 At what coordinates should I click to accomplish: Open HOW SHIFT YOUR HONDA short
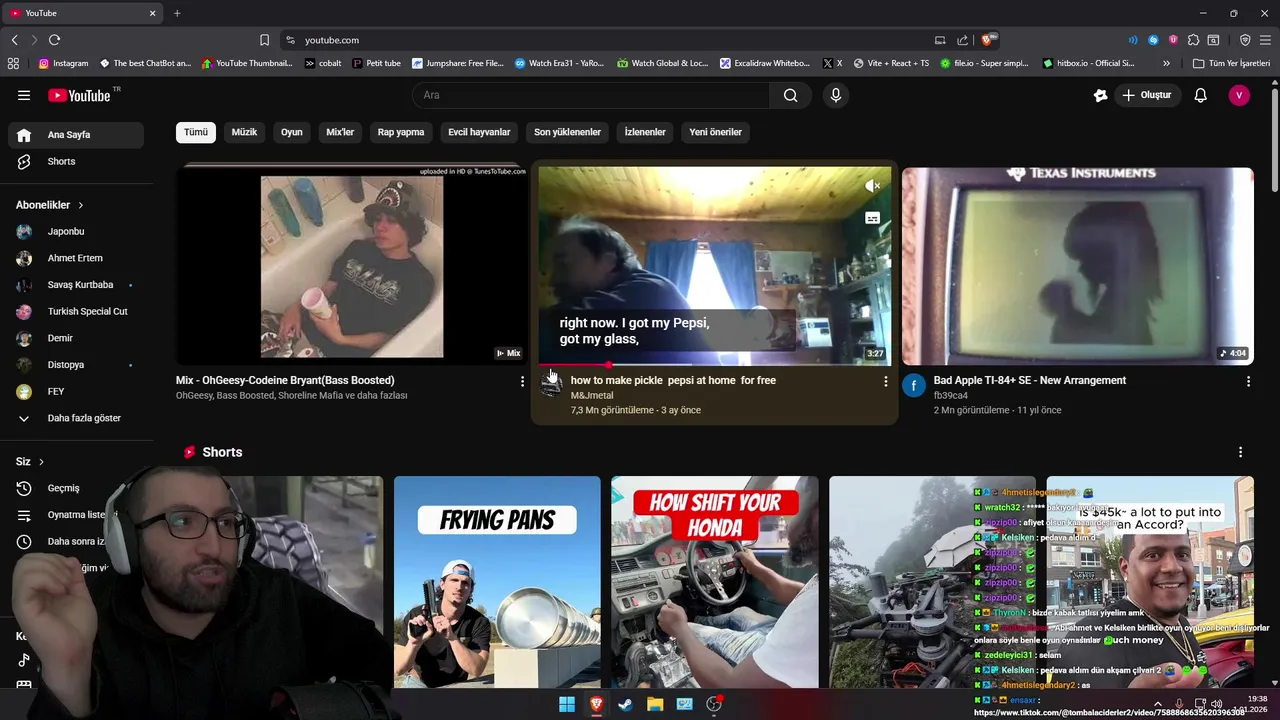click(714, 582)
